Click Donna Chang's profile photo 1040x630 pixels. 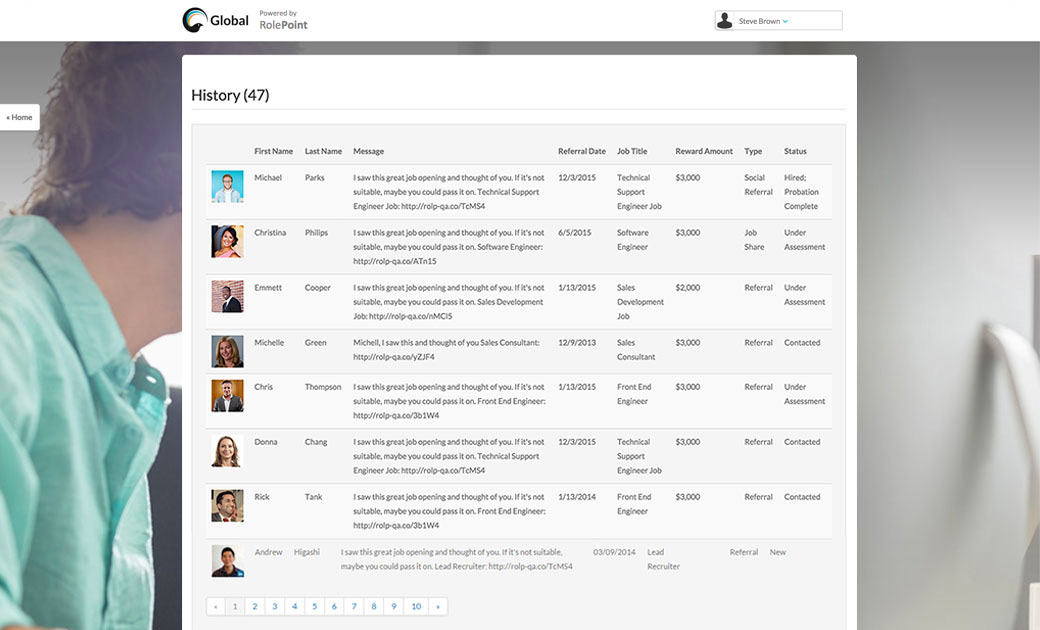[227, 450]
